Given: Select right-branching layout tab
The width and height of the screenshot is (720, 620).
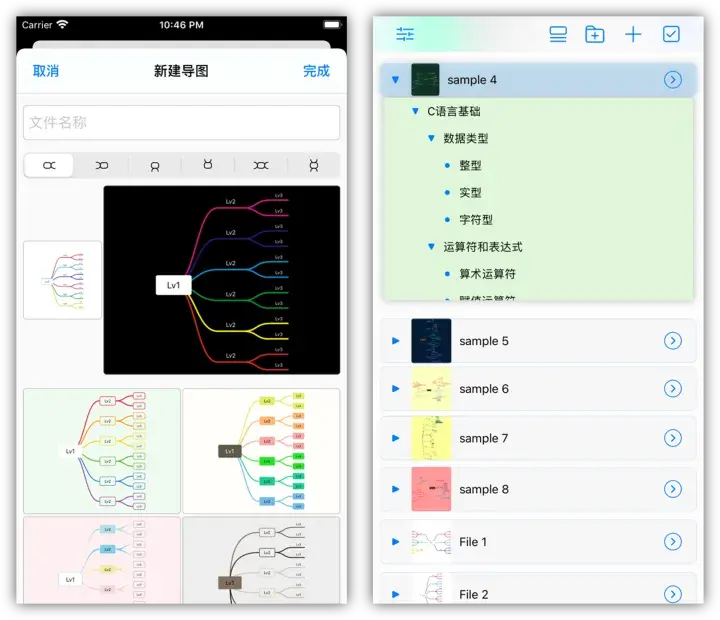Looking at the screenshot, I should (49, 165).
